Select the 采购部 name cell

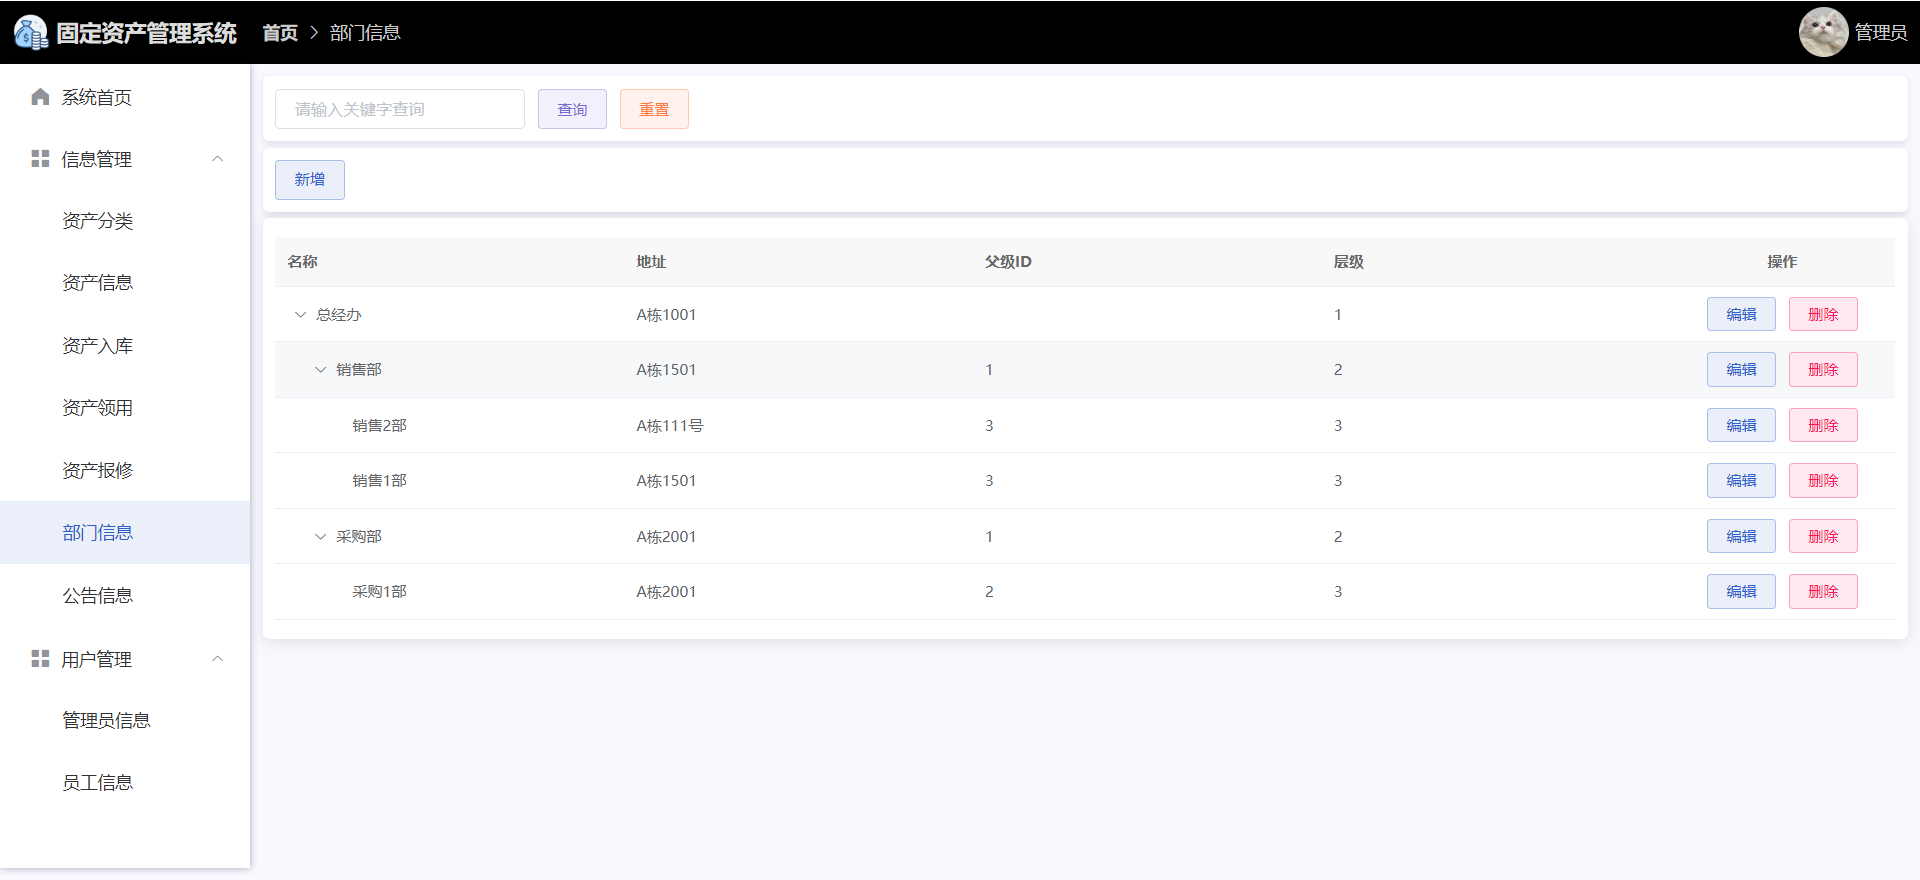click(x=358, y=537)
